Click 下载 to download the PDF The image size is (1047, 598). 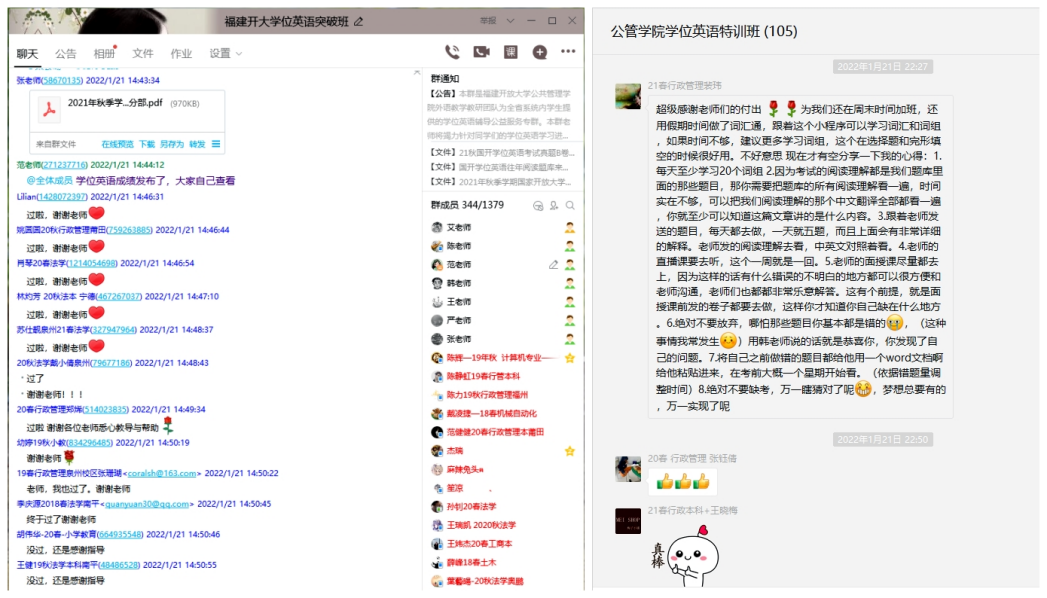(x=146, y=144)
